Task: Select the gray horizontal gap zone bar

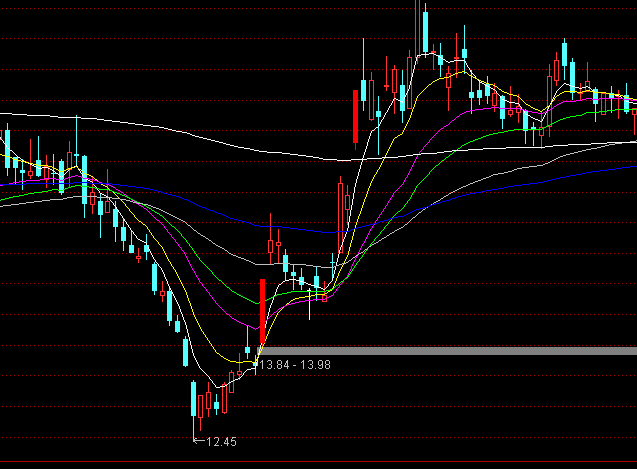Action: click(450, 350)
